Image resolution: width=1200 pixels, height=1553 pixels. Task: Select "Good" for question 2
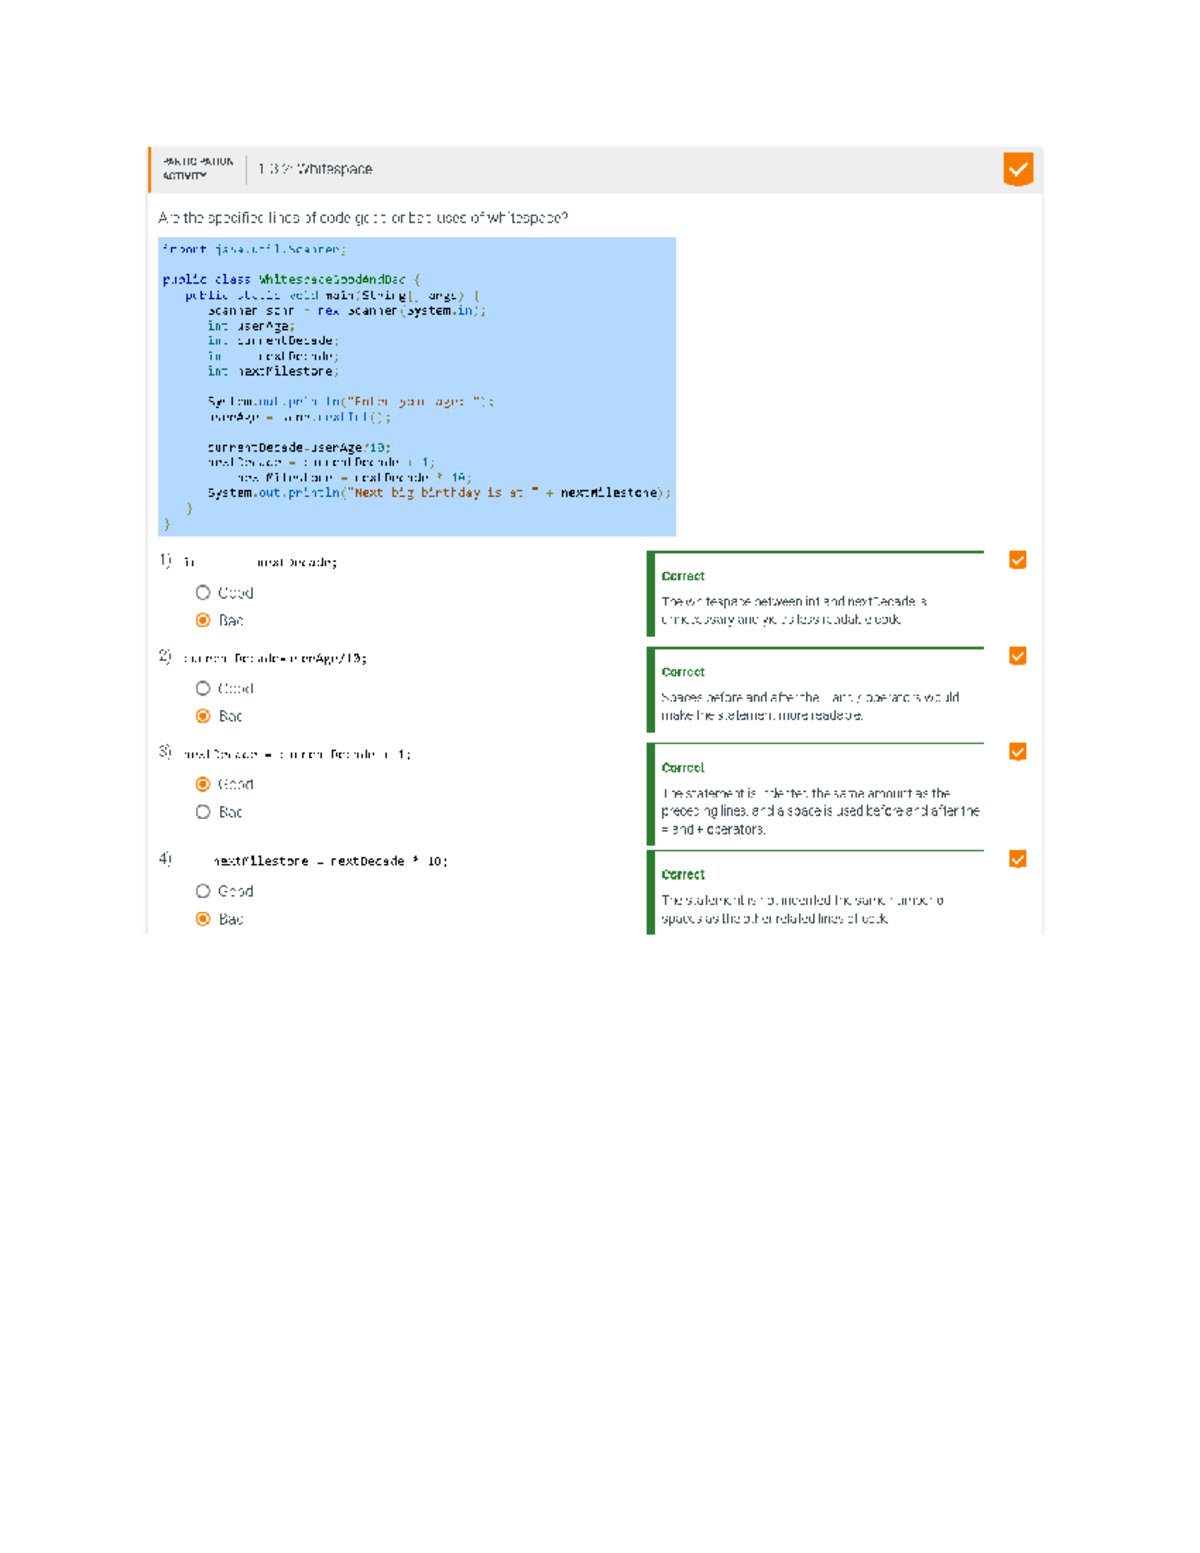[204, 688]
